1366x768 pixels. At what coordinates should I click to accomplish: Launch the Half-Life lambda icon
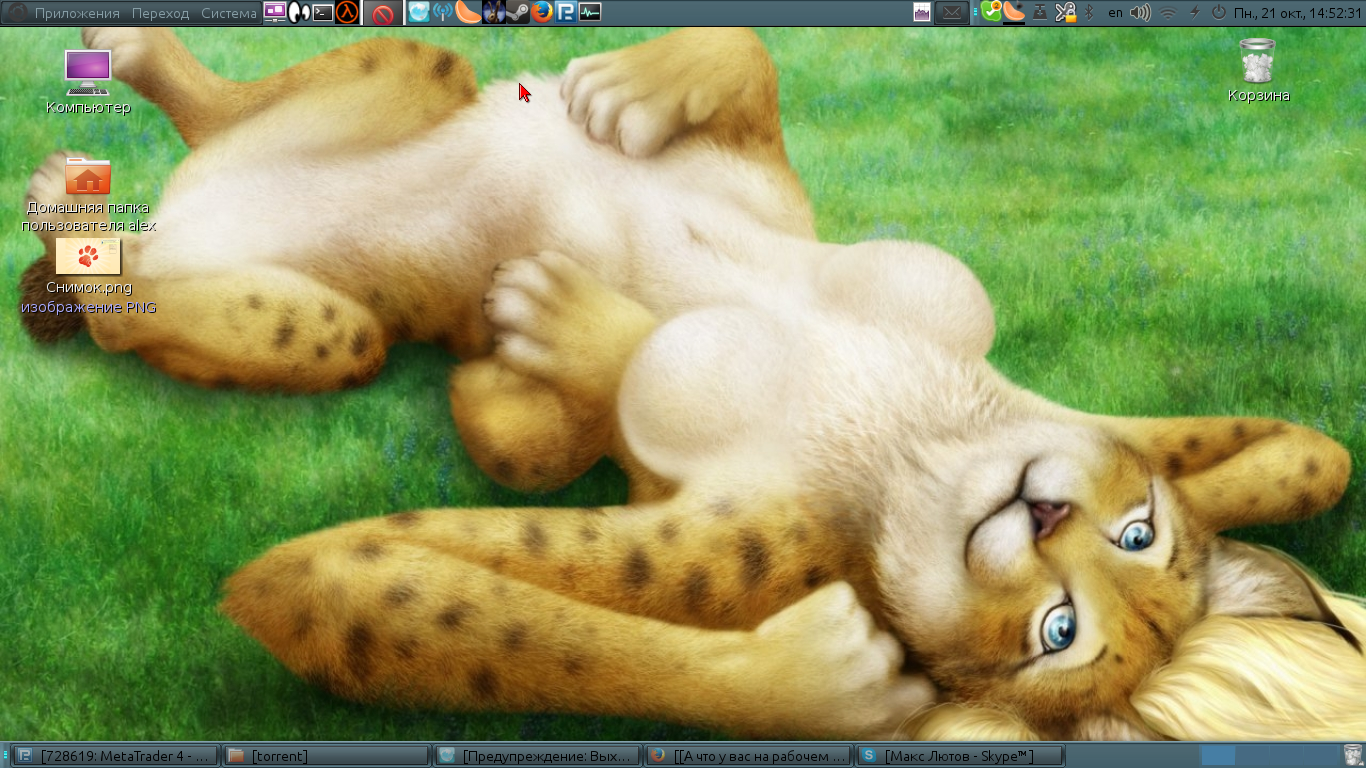click(347, 13)
